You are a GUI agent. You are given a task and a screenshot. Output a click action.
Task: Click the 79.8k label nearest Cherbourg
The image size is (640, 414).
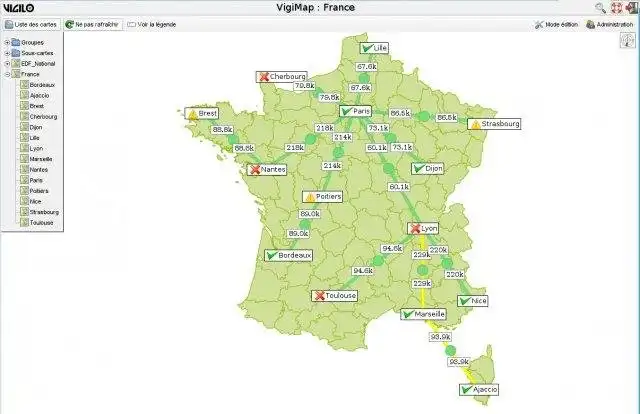(305, 86)
